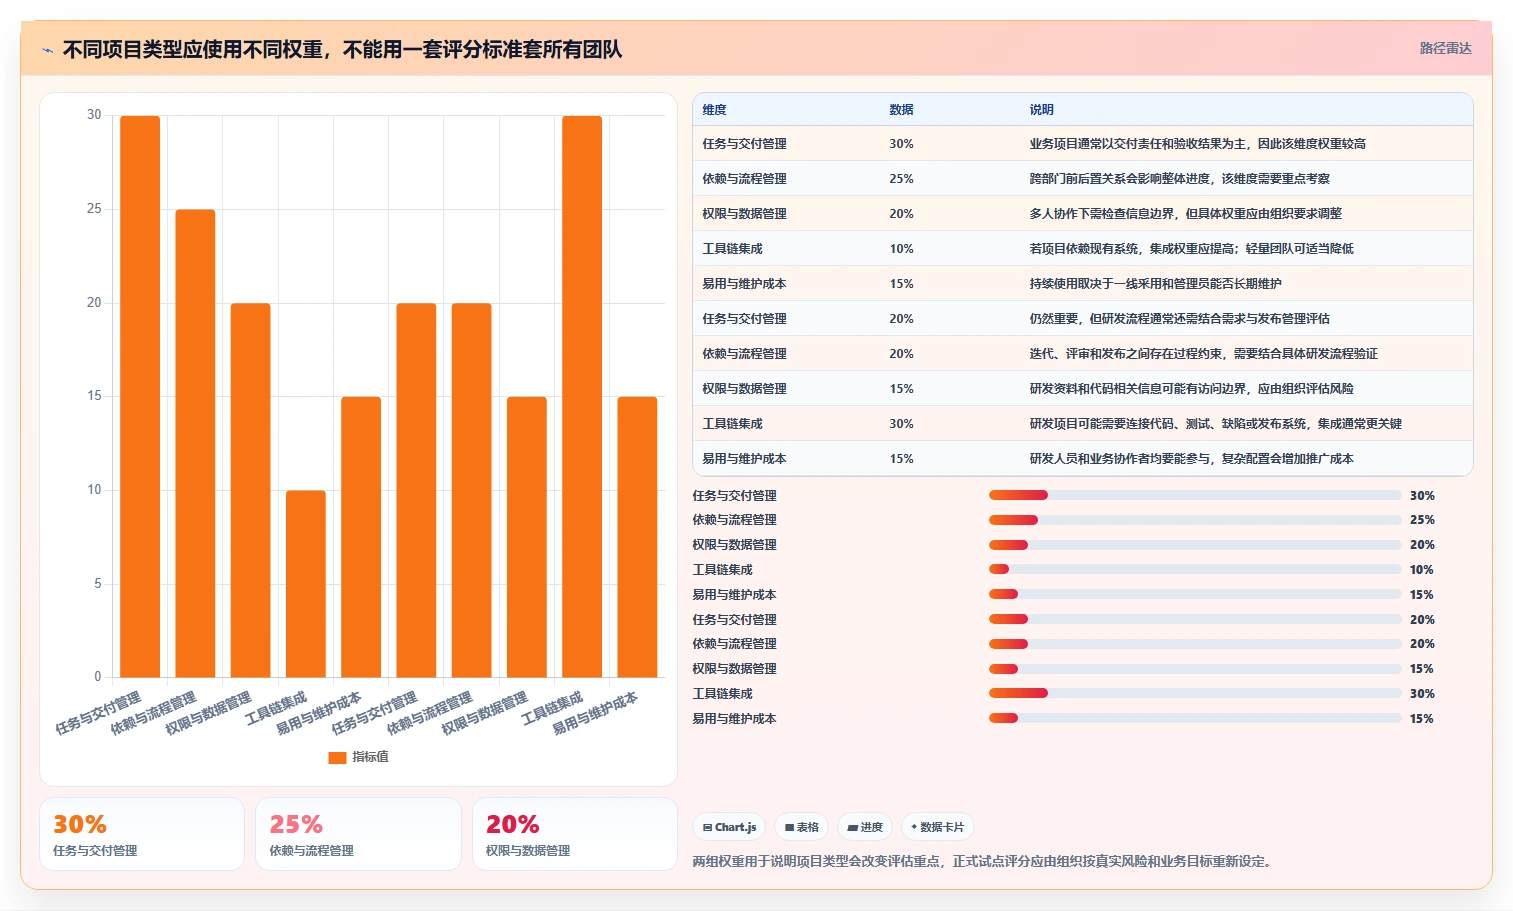The width and height of the screenshot is (1513, 911).
Task: Click the footer note starting '两组权重用于说明'
Action: click(985, 861)
